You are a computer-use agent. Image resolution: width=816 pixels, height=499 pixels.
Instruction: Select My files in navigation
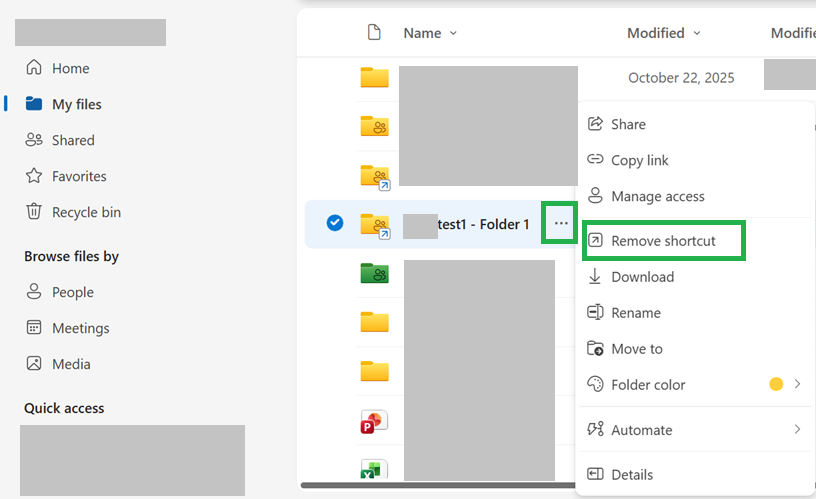[63, 104]
